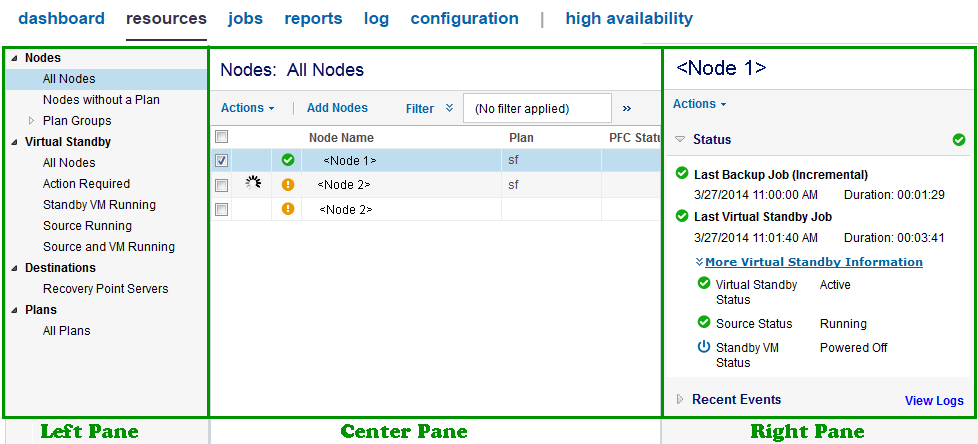Screen dimensions: 978x444
Task: Click green check beside Last Backup Job
Action: click(682, 174)
